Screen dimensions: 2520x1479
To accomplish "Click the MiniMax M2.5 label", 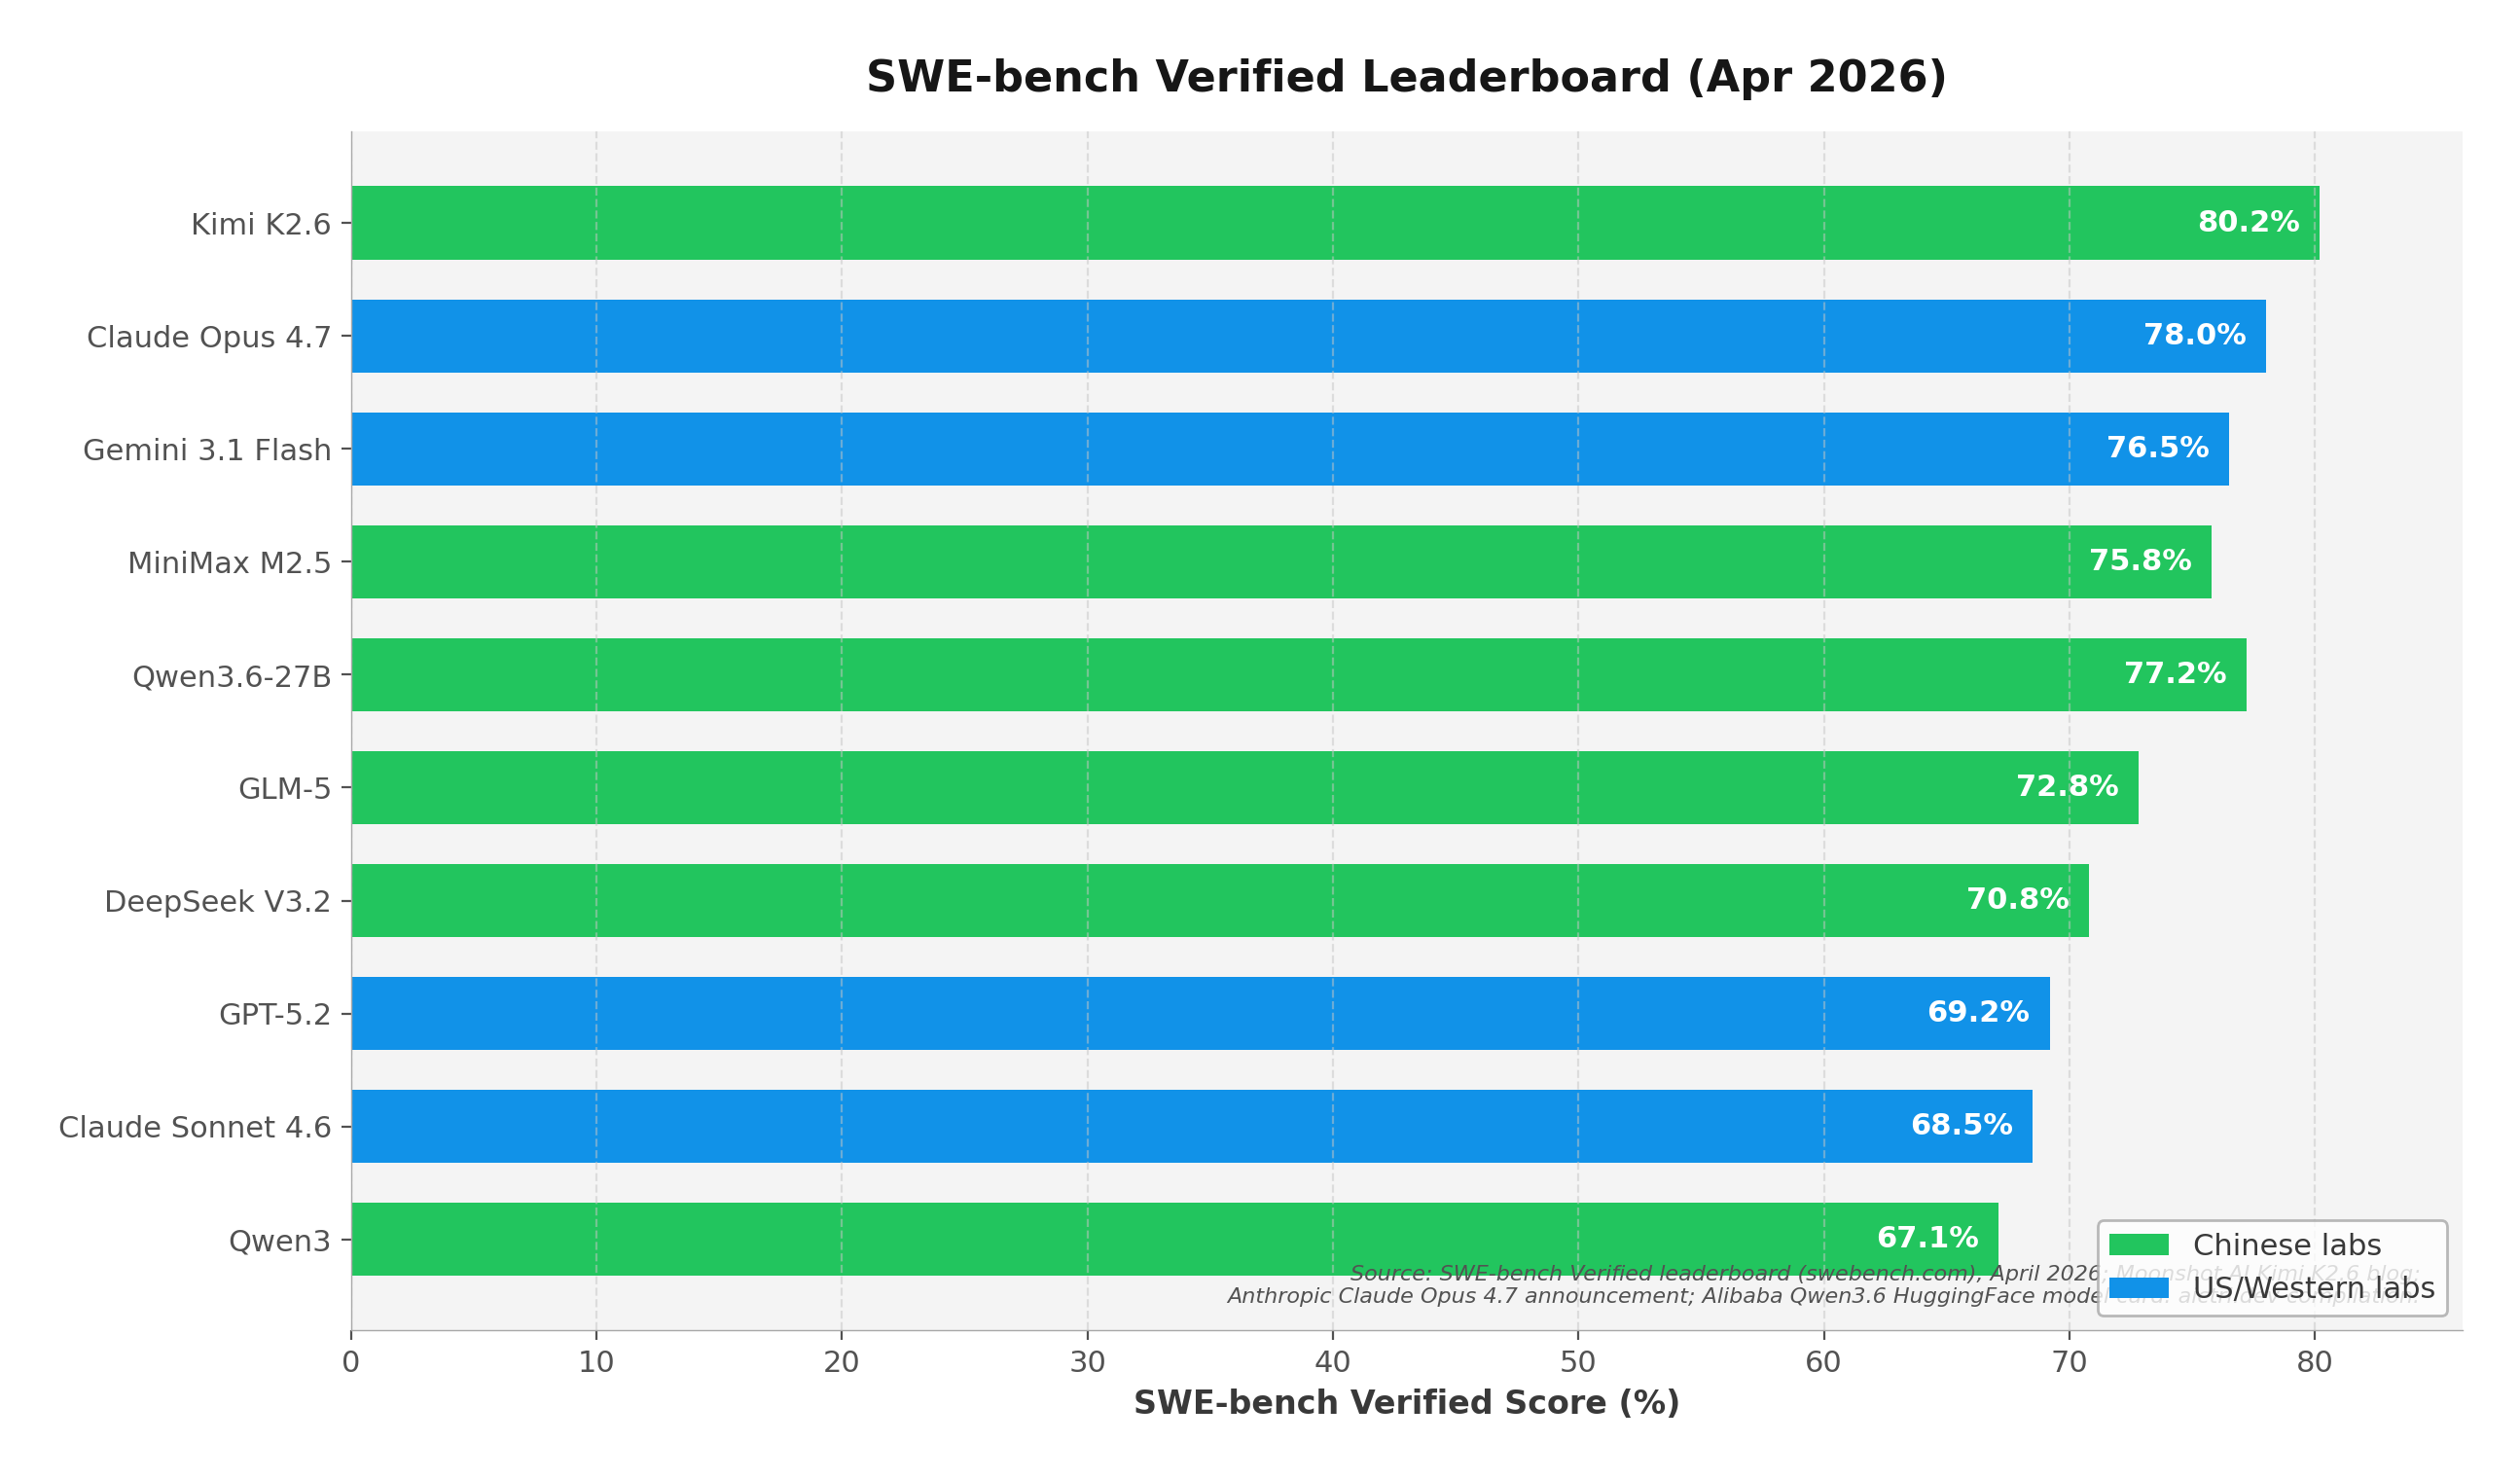I will (x=229, y=564).
